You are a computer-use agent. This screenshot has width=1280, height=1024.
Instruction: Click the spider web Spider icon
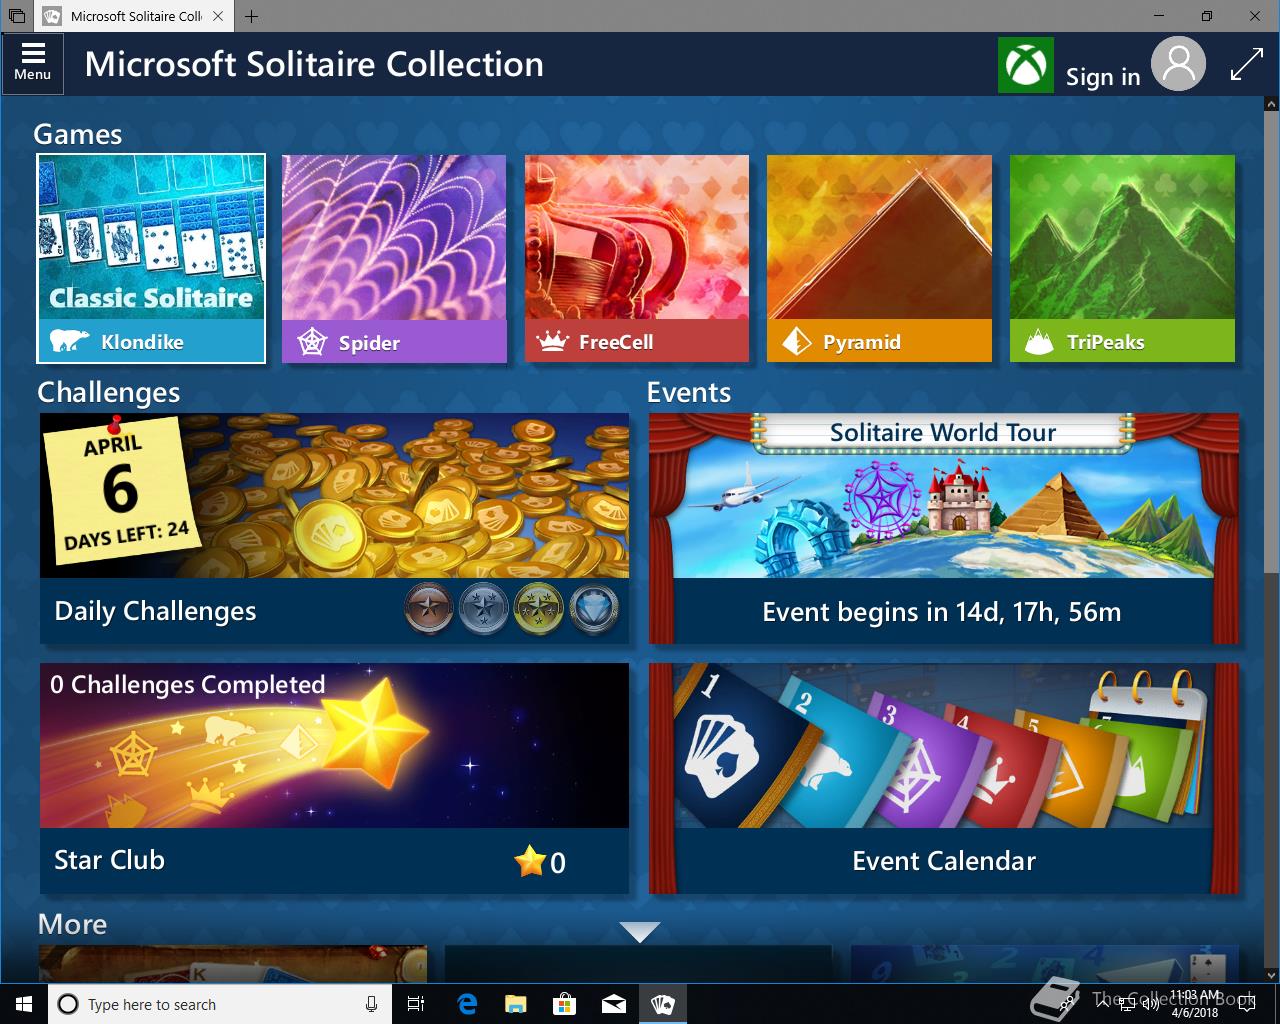pos(313,342)
